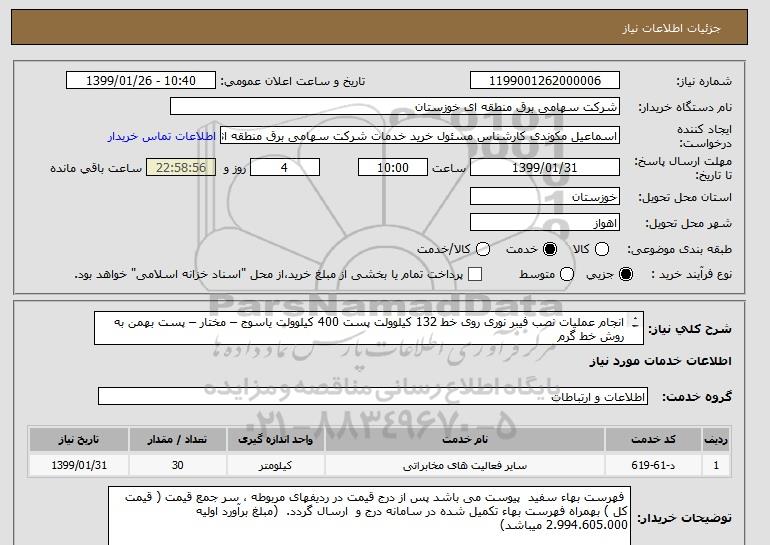Select the کالا/خدمت radio button
This screenshot has width=770, height=545.
[x=483, y=249]
